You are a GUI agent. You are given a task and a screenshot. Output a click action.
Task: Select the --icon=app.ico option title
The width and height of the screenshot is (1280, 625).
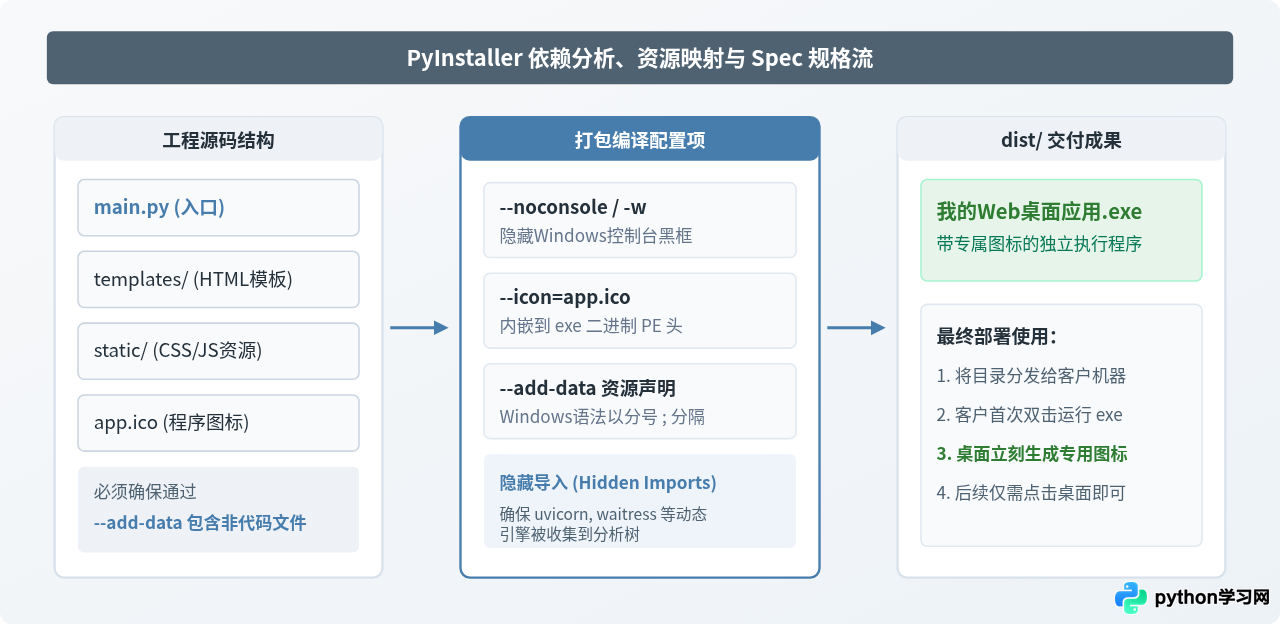point(565,297)
